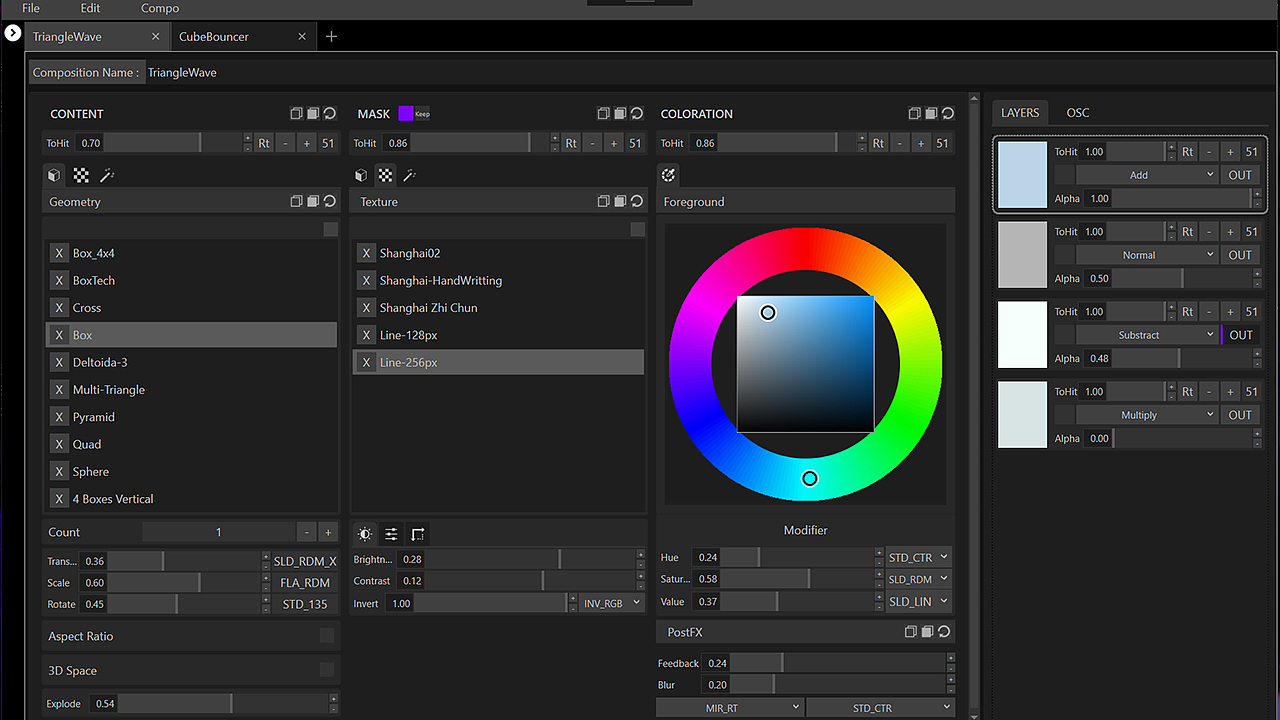
Task: Select the LAYERS tab
Action: click(1020, 112)
